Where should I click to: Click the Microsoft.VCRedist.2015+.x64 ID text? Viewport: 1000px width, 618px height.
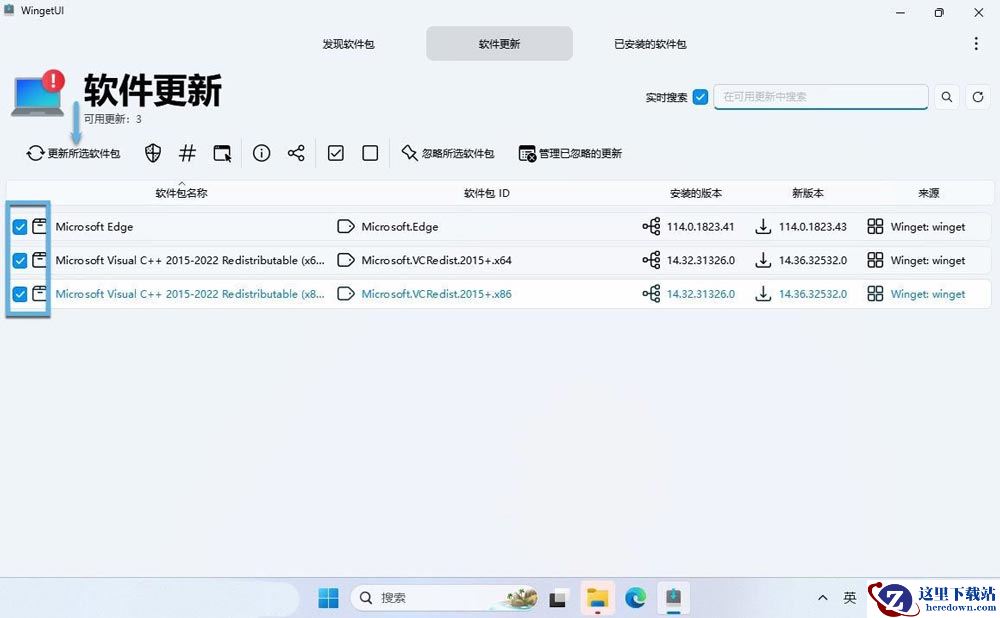click(x=436, y=260)
